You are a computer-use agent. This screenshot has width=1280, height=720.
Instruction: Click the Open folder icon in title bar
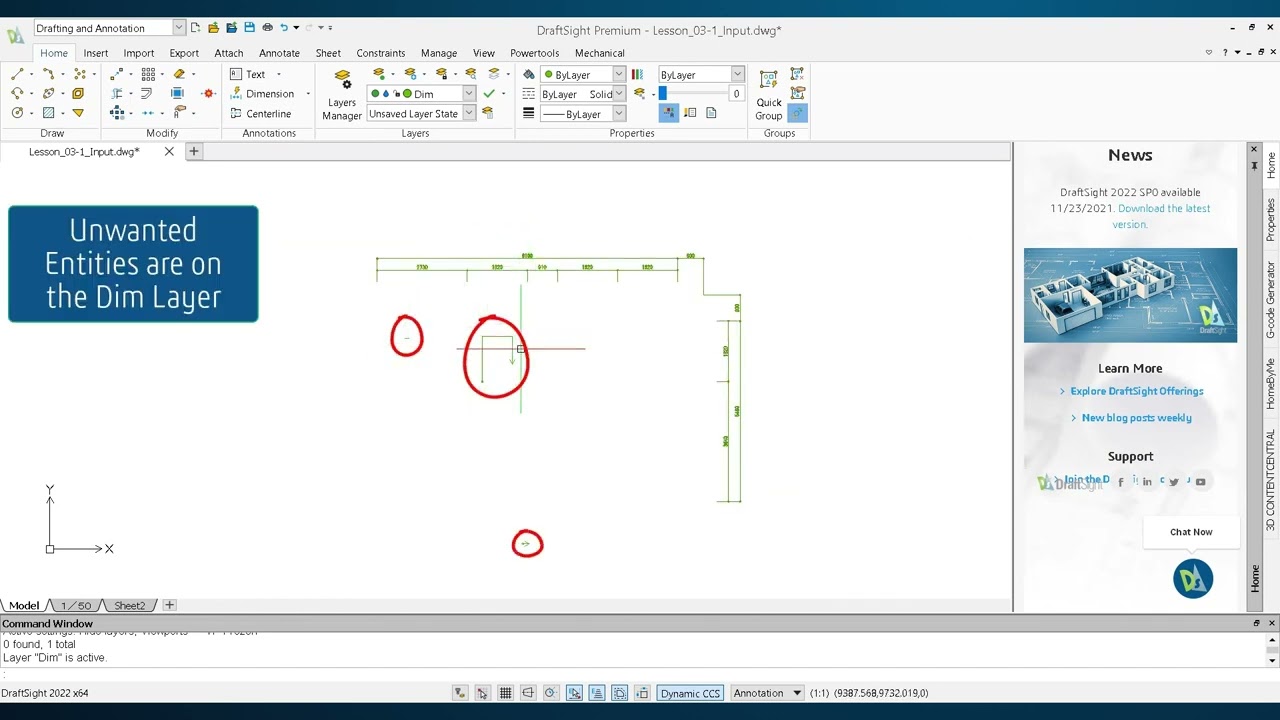[x=213, y=28]
